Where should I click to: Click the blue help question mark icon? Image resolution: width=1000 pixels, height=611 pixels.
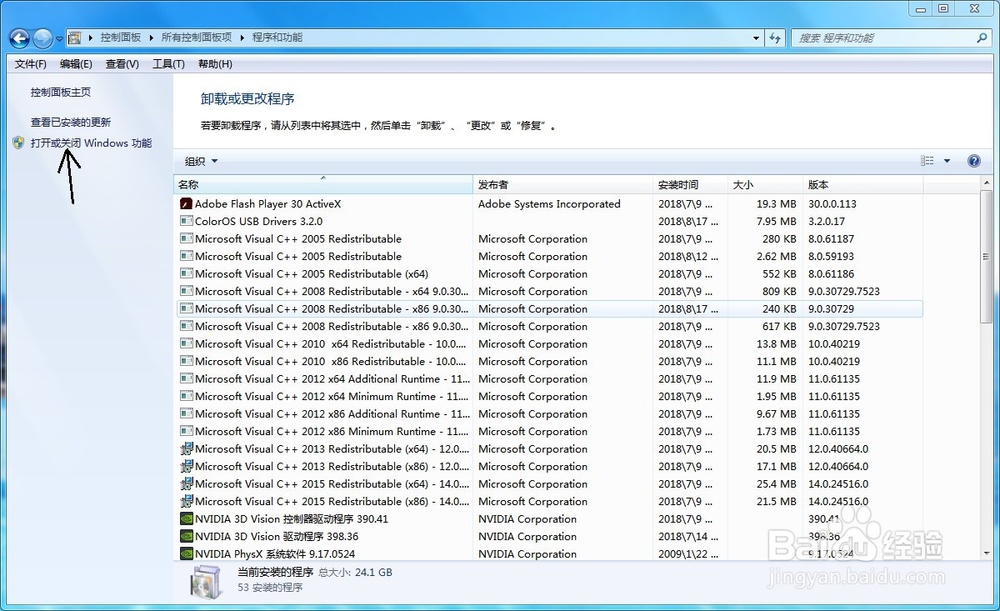tap(974, 161)
